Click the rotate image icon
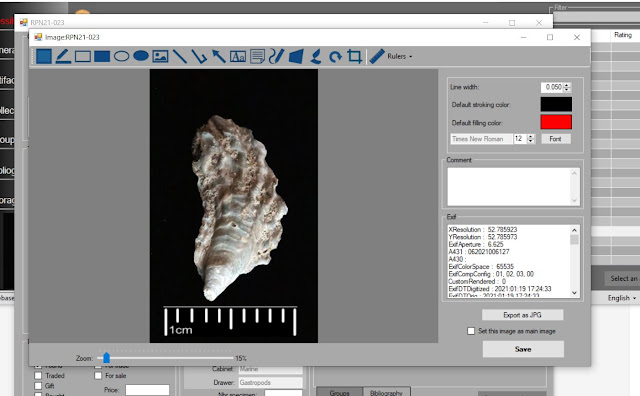Screen dimensions: 640x396 [335, 56]
